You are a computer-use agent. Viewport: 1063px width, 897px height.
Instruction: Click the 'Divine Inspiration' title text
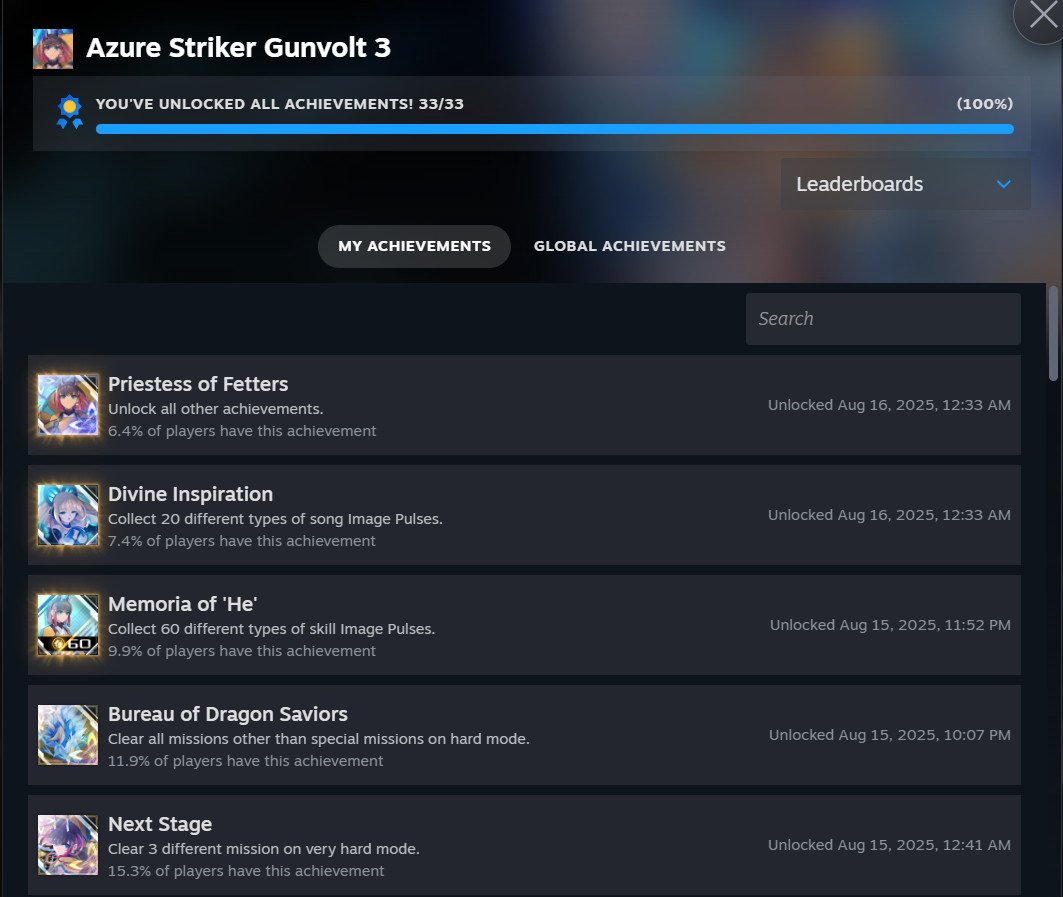(x=190, y=494)
